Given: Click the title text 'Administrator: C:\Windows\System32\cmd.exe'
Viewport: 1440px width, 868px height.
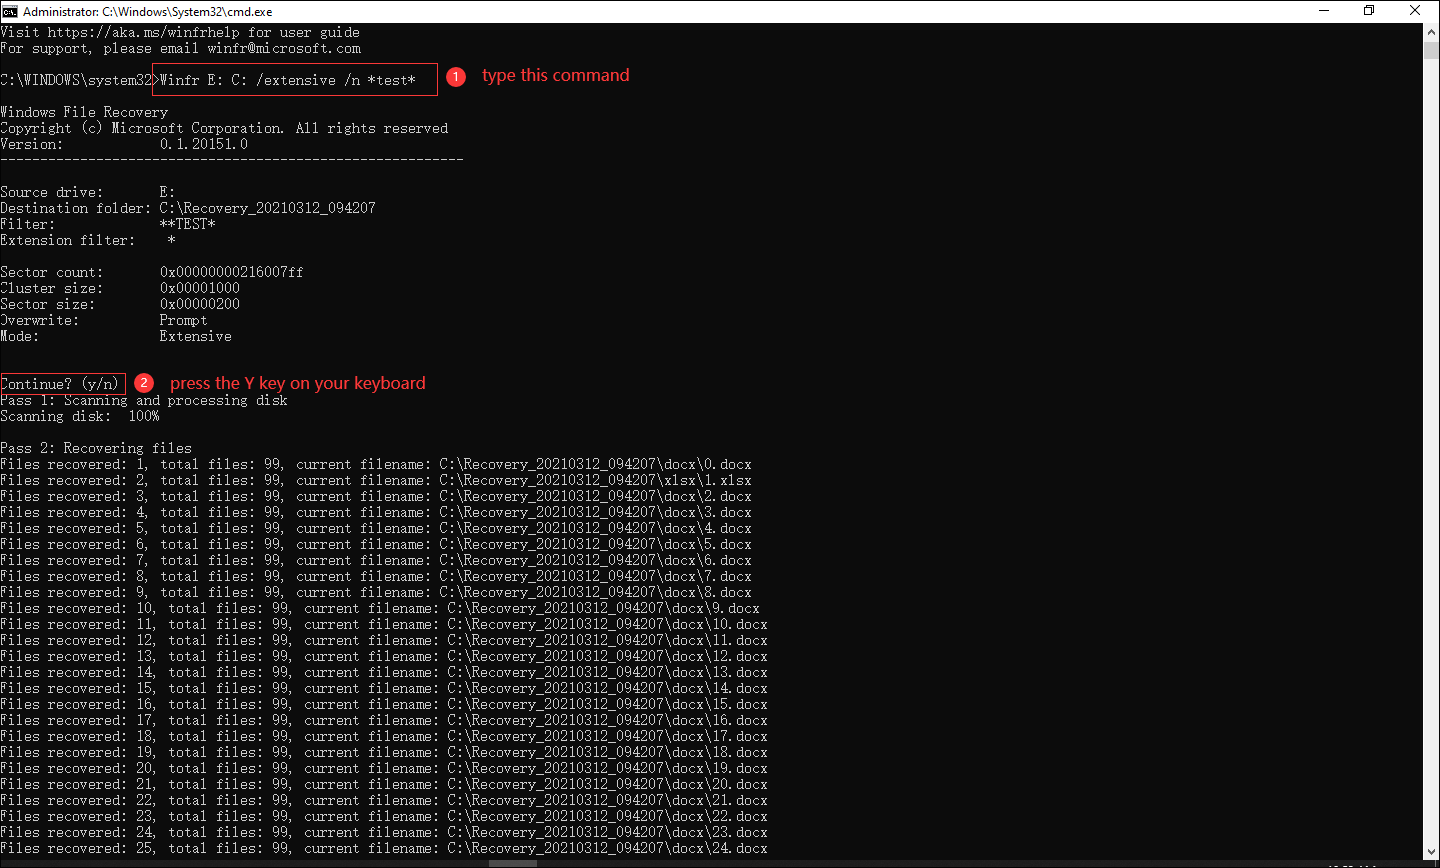Looking at the screenshot, I should coord(147,12).
